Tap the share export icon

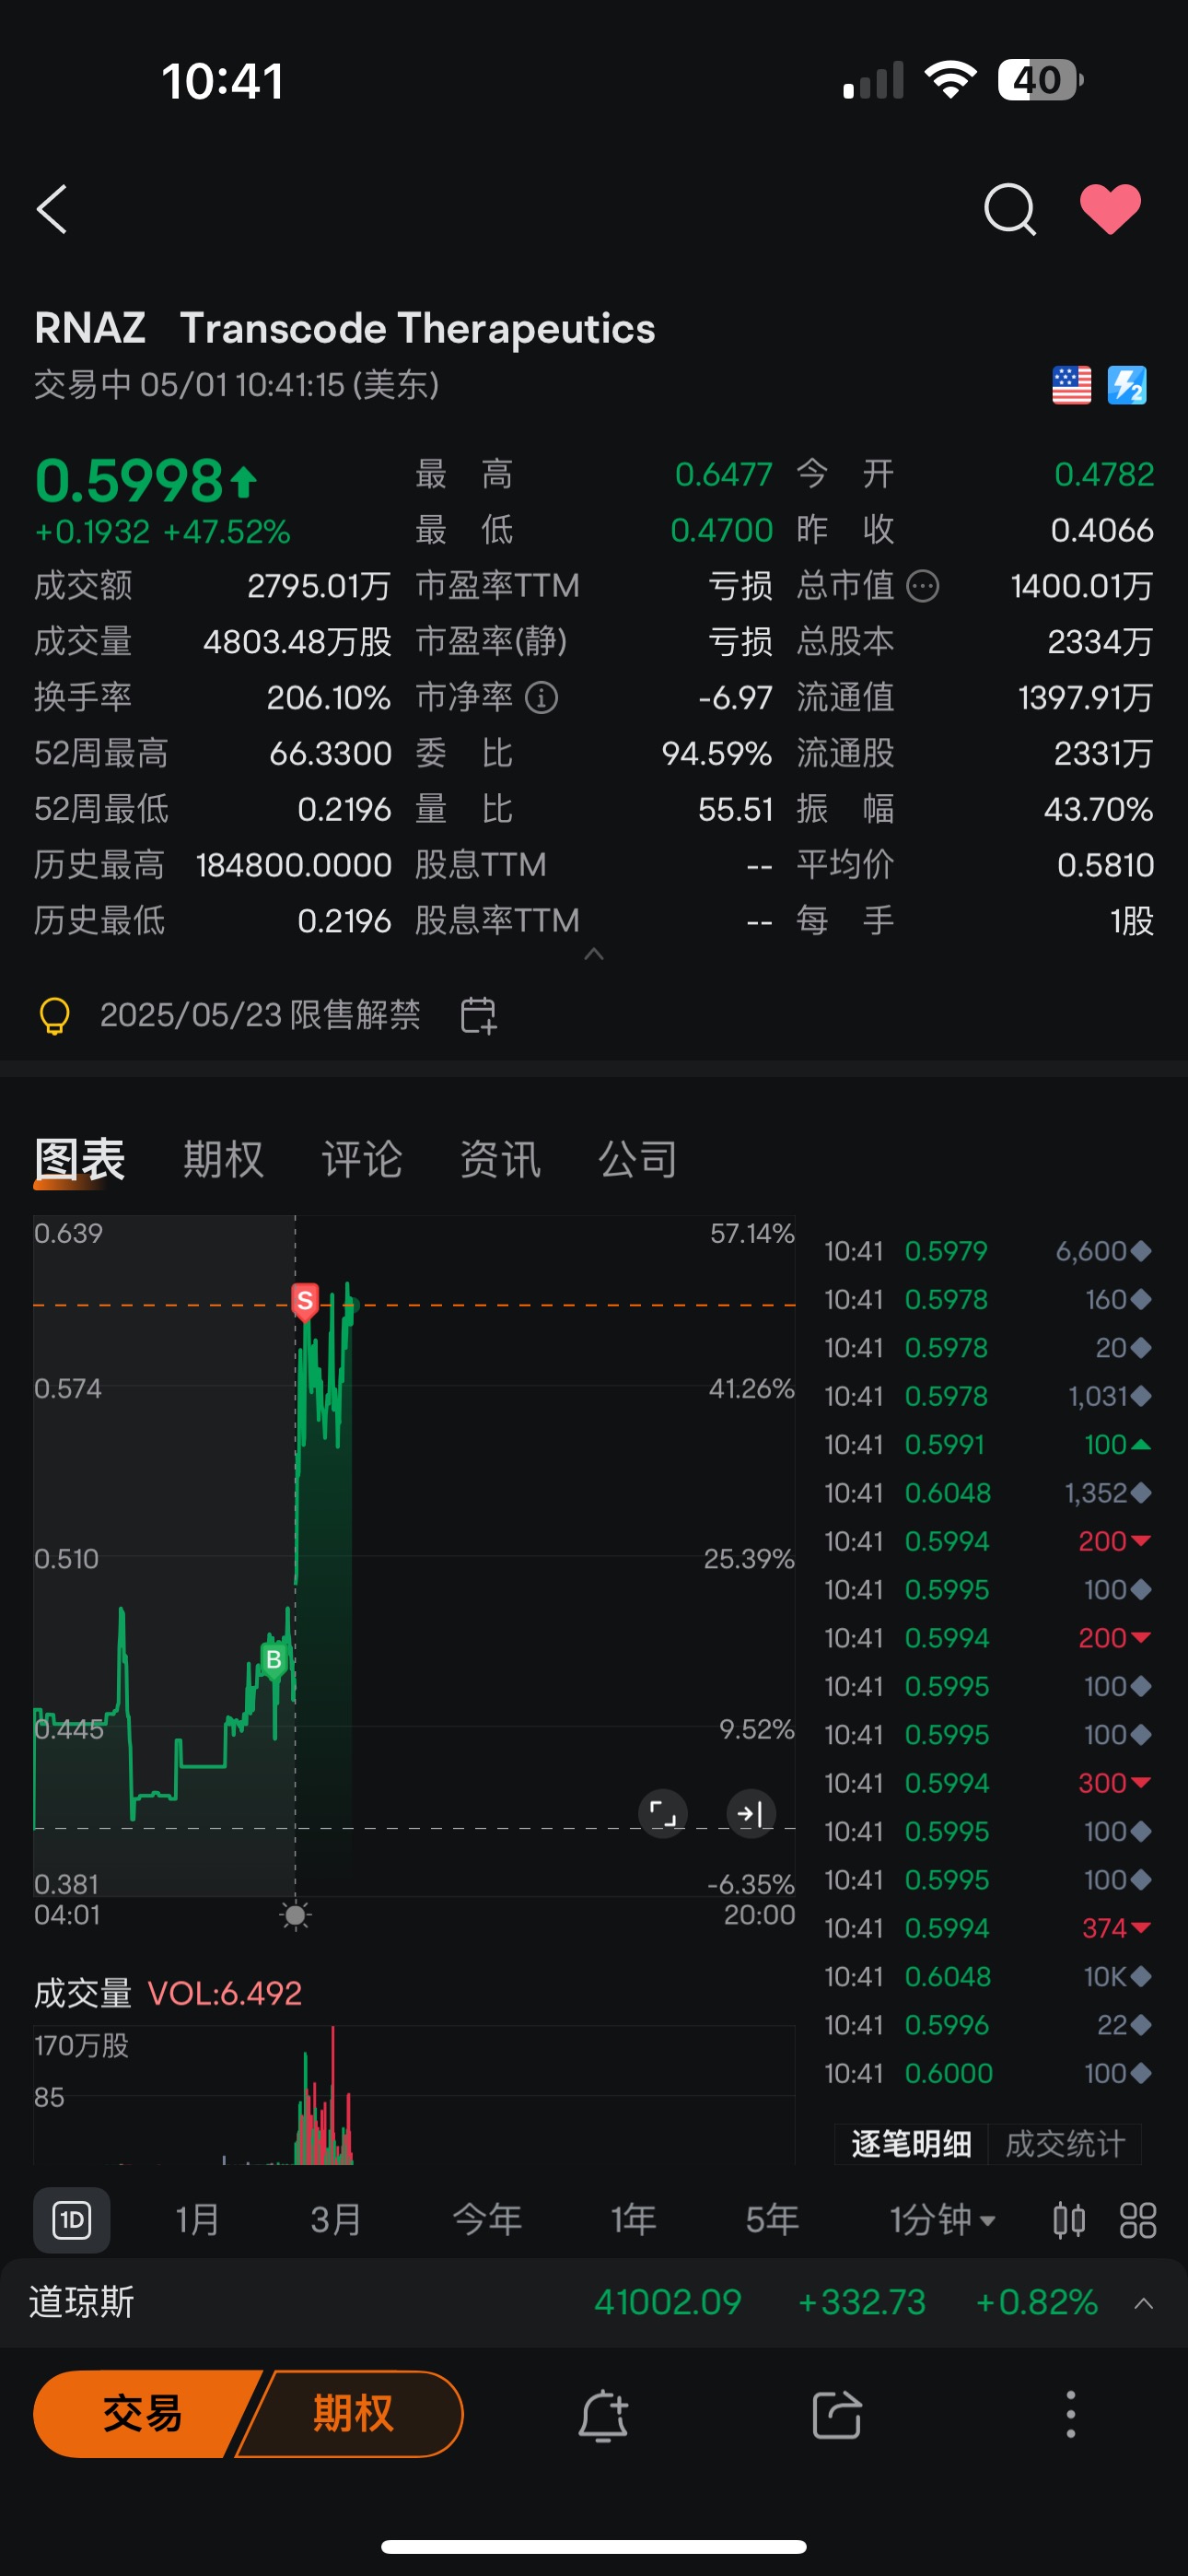click(x=837, y=2415)
